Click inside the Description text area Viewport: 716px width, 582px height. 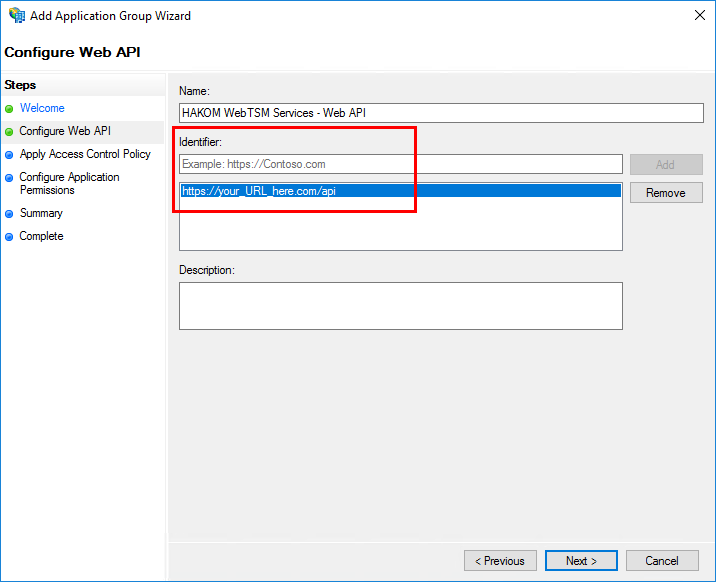point(400,305)
